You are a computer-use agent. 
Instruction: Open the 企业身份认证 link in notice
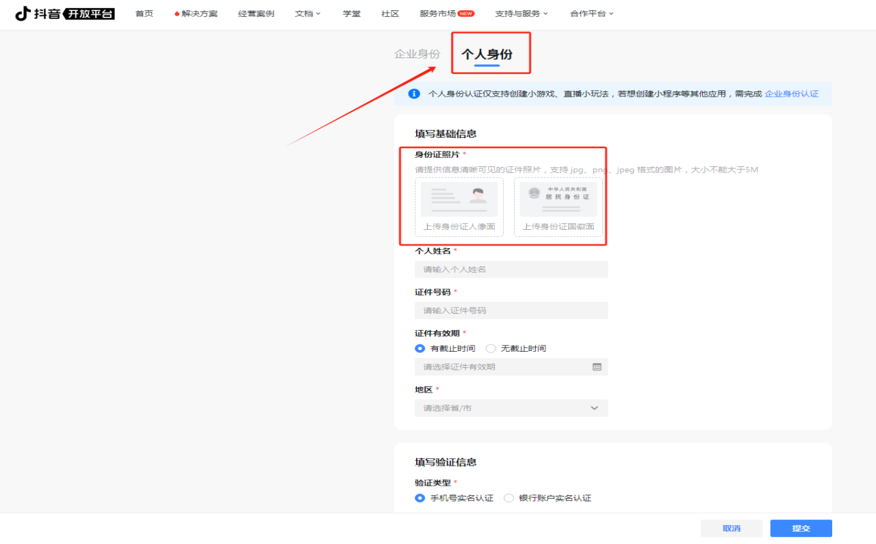click(791, 94)
